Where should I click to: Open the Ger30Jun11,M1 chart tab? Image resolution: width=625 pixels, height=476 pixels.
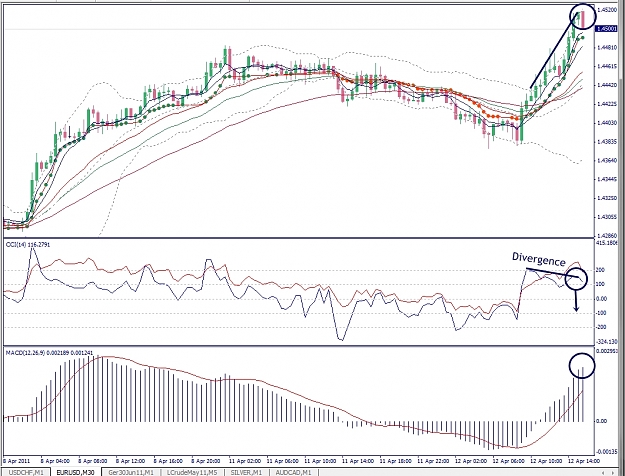coord(130,472)
